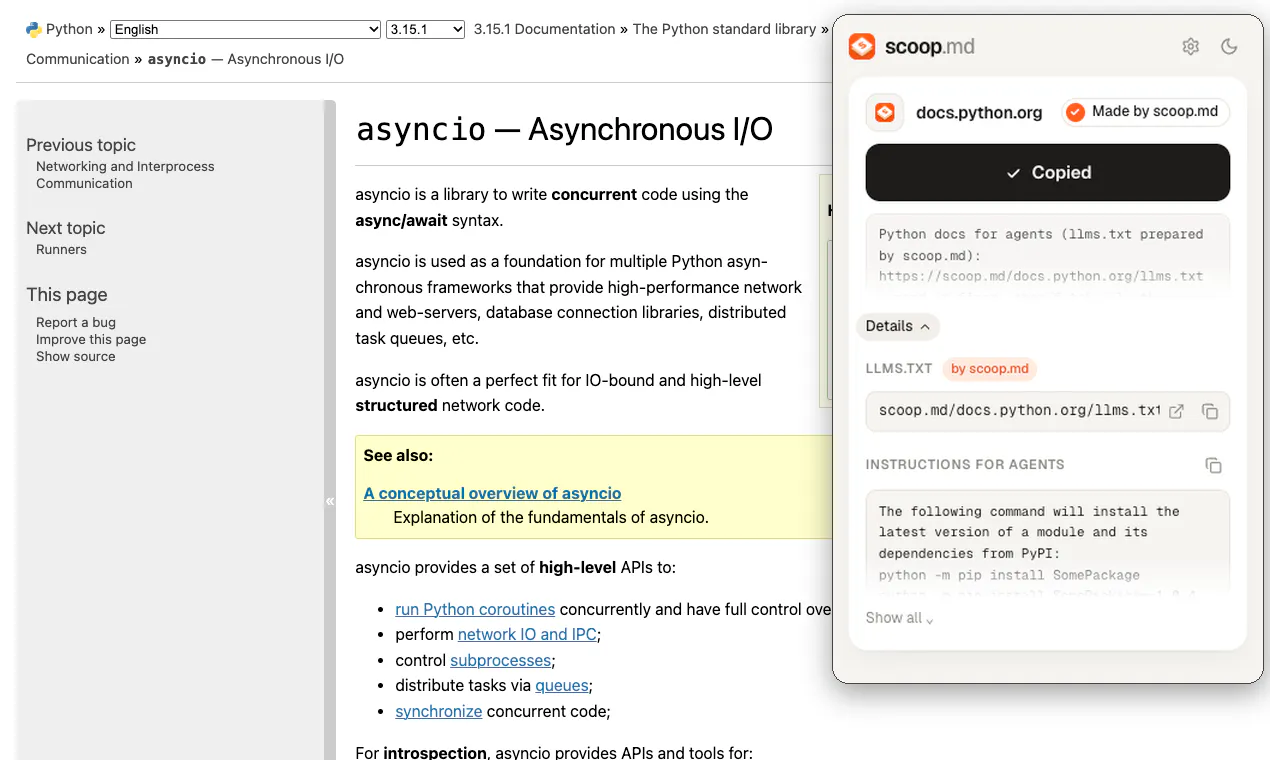1270x760 pixels.
Task: Click the by scoop.md tag
Action: pyautogui.click(x=990, y=368)
